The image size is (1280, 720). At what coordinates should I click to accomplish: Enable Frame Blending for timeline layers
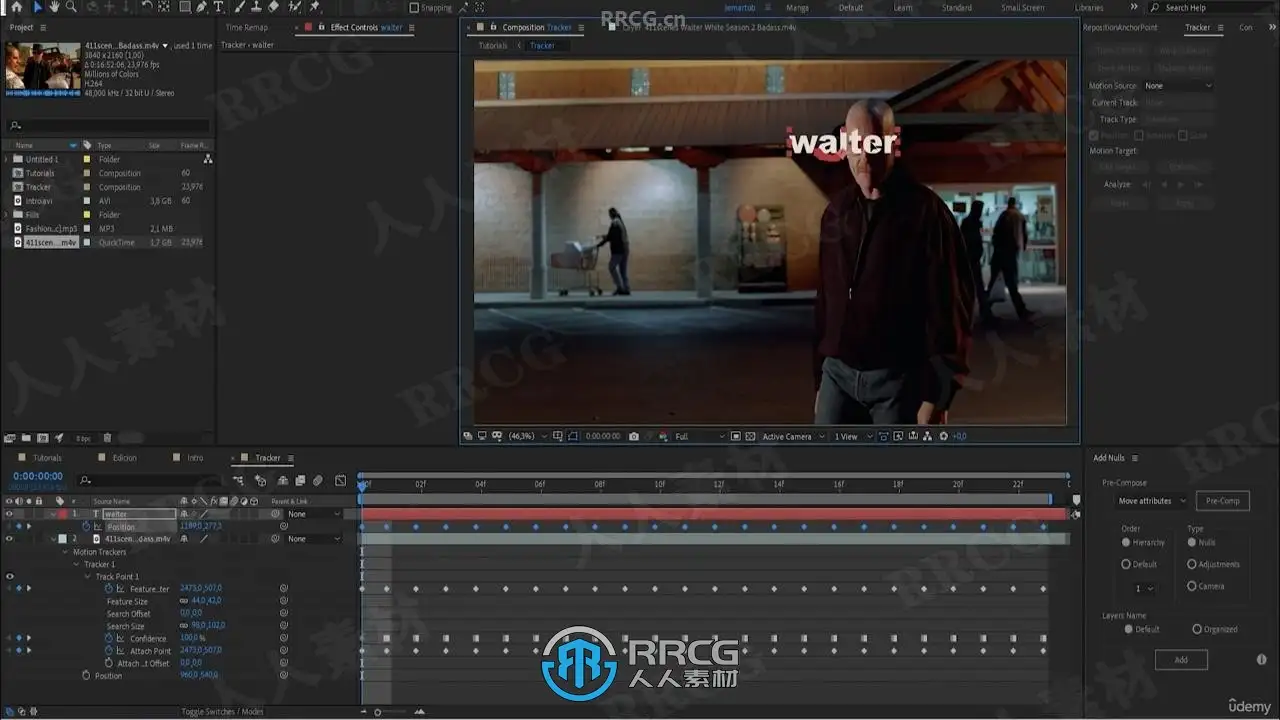pos(300,481)
